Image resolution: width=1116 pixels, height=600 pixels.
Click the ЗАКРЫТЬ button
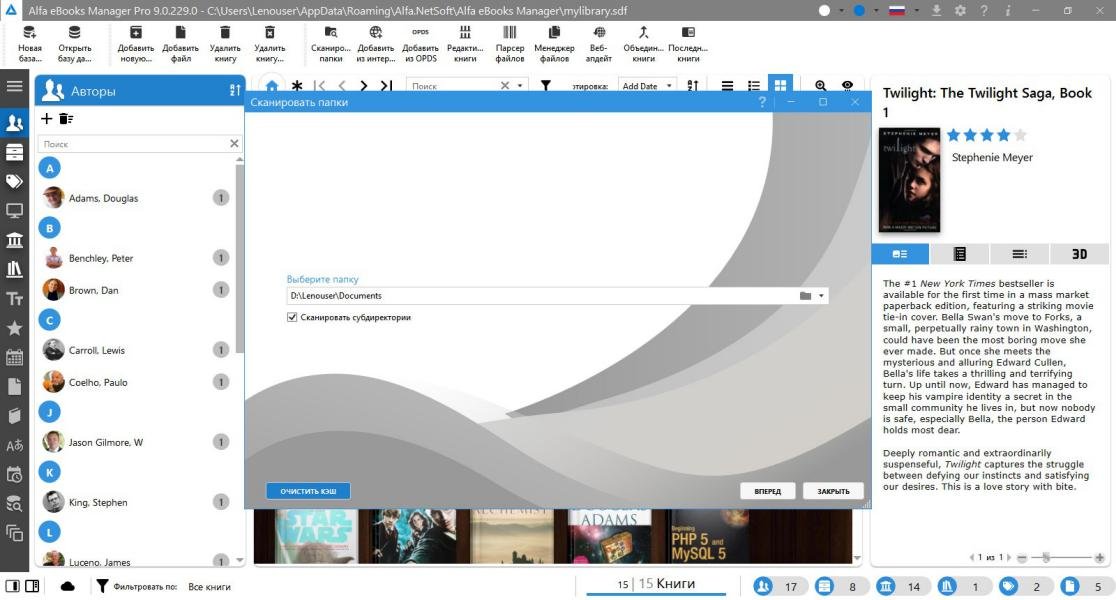(x=833, y=491)
